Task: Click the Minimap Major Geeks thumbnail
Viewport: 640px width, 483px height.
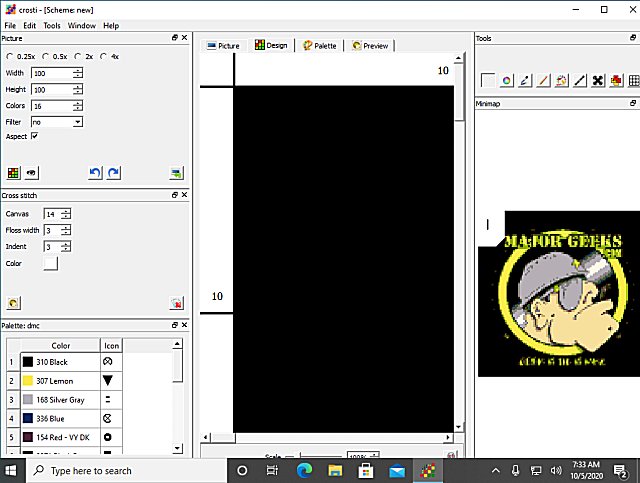Action: (559, 294)
